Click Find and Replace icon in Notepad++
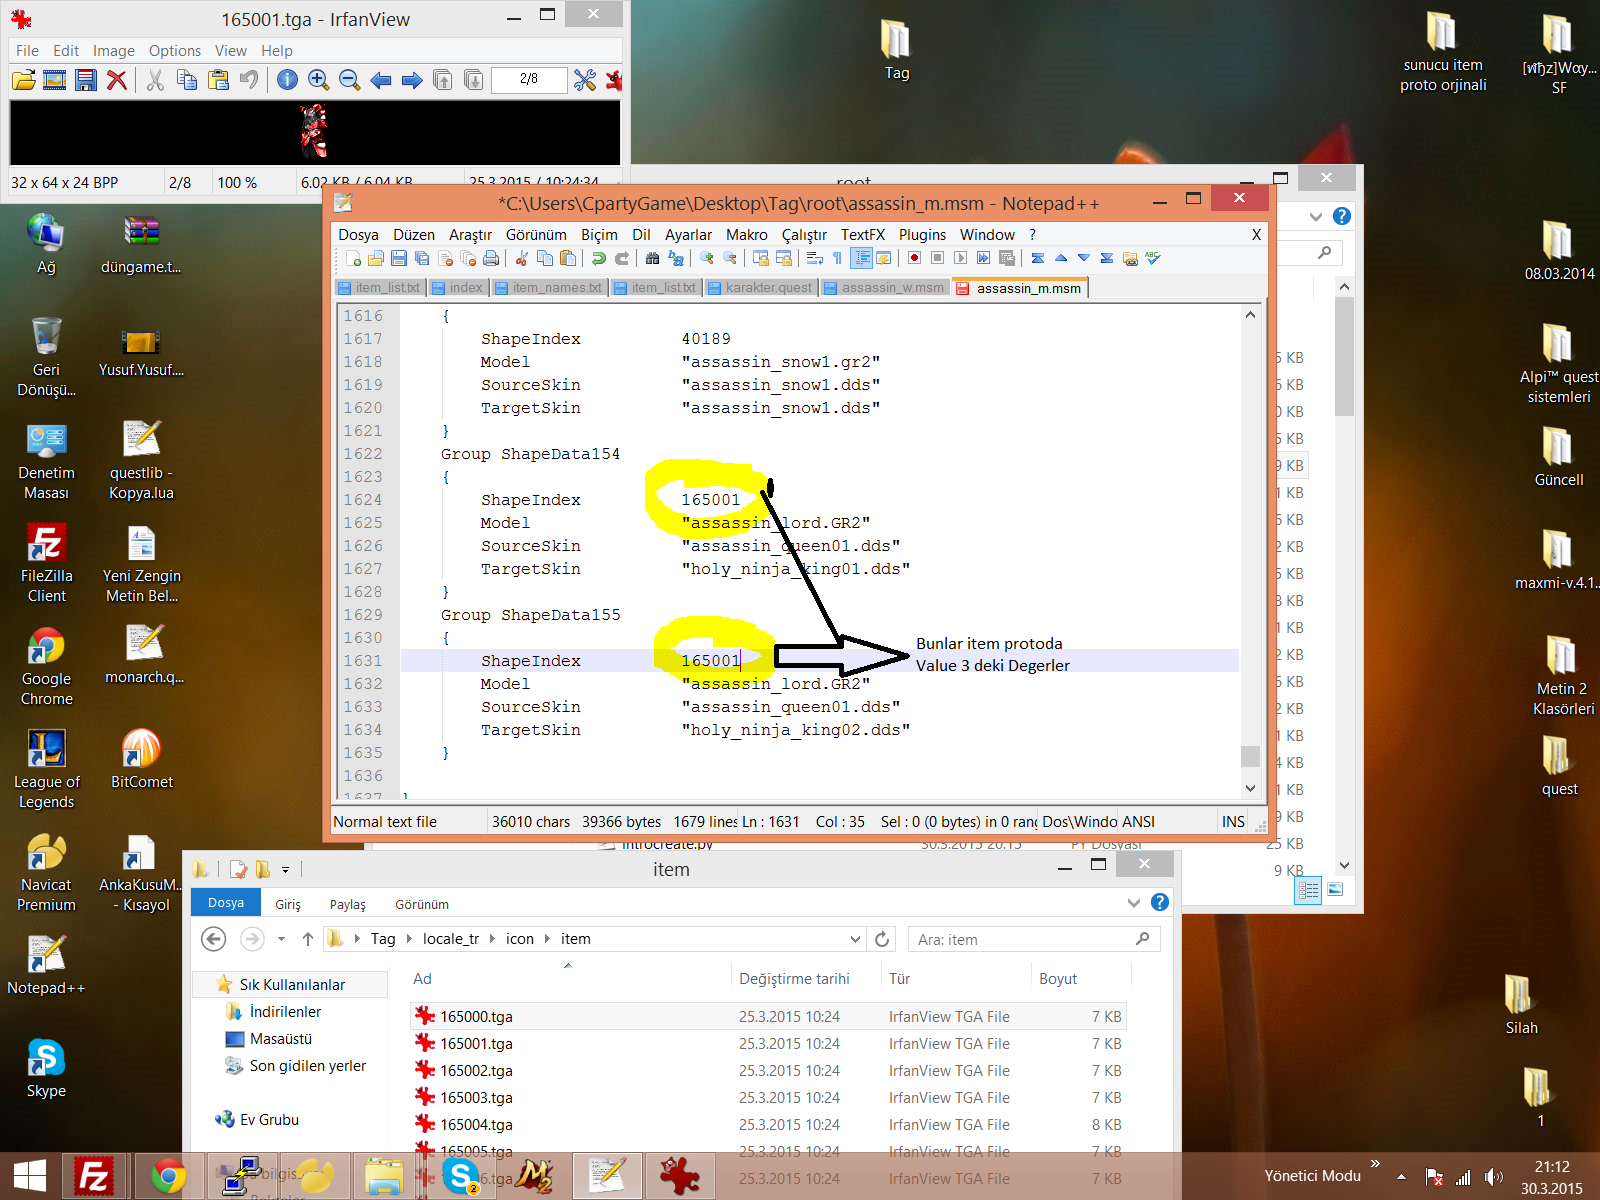This screenshot has width=1600, height=1200. (x=675, y=258)
